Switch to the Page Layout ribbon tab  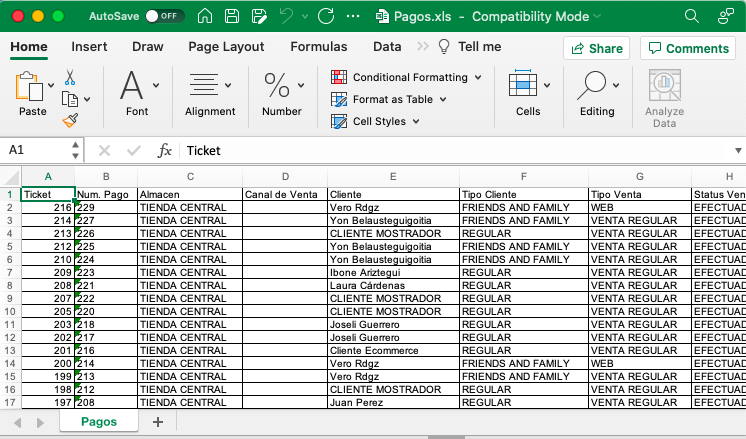click(x=226, y=47)
